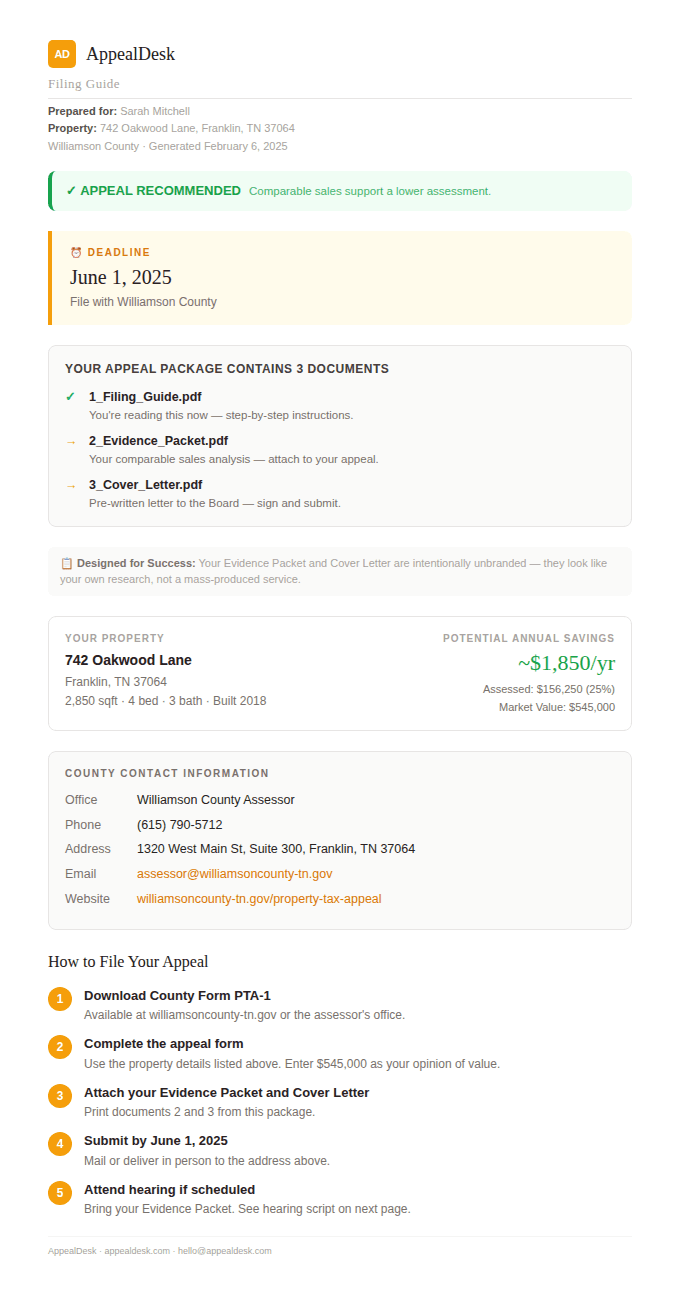Click the 2_Evidence_Packet.pdf file name
Screen dimensions: 680x1298
click(158, 441)
